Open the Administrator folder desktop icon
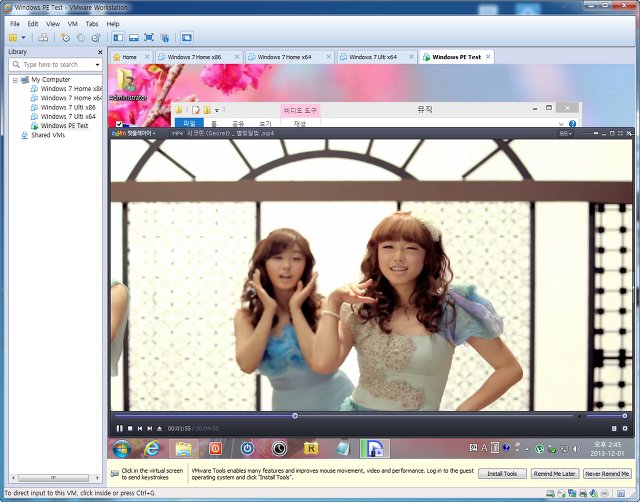 127,84
